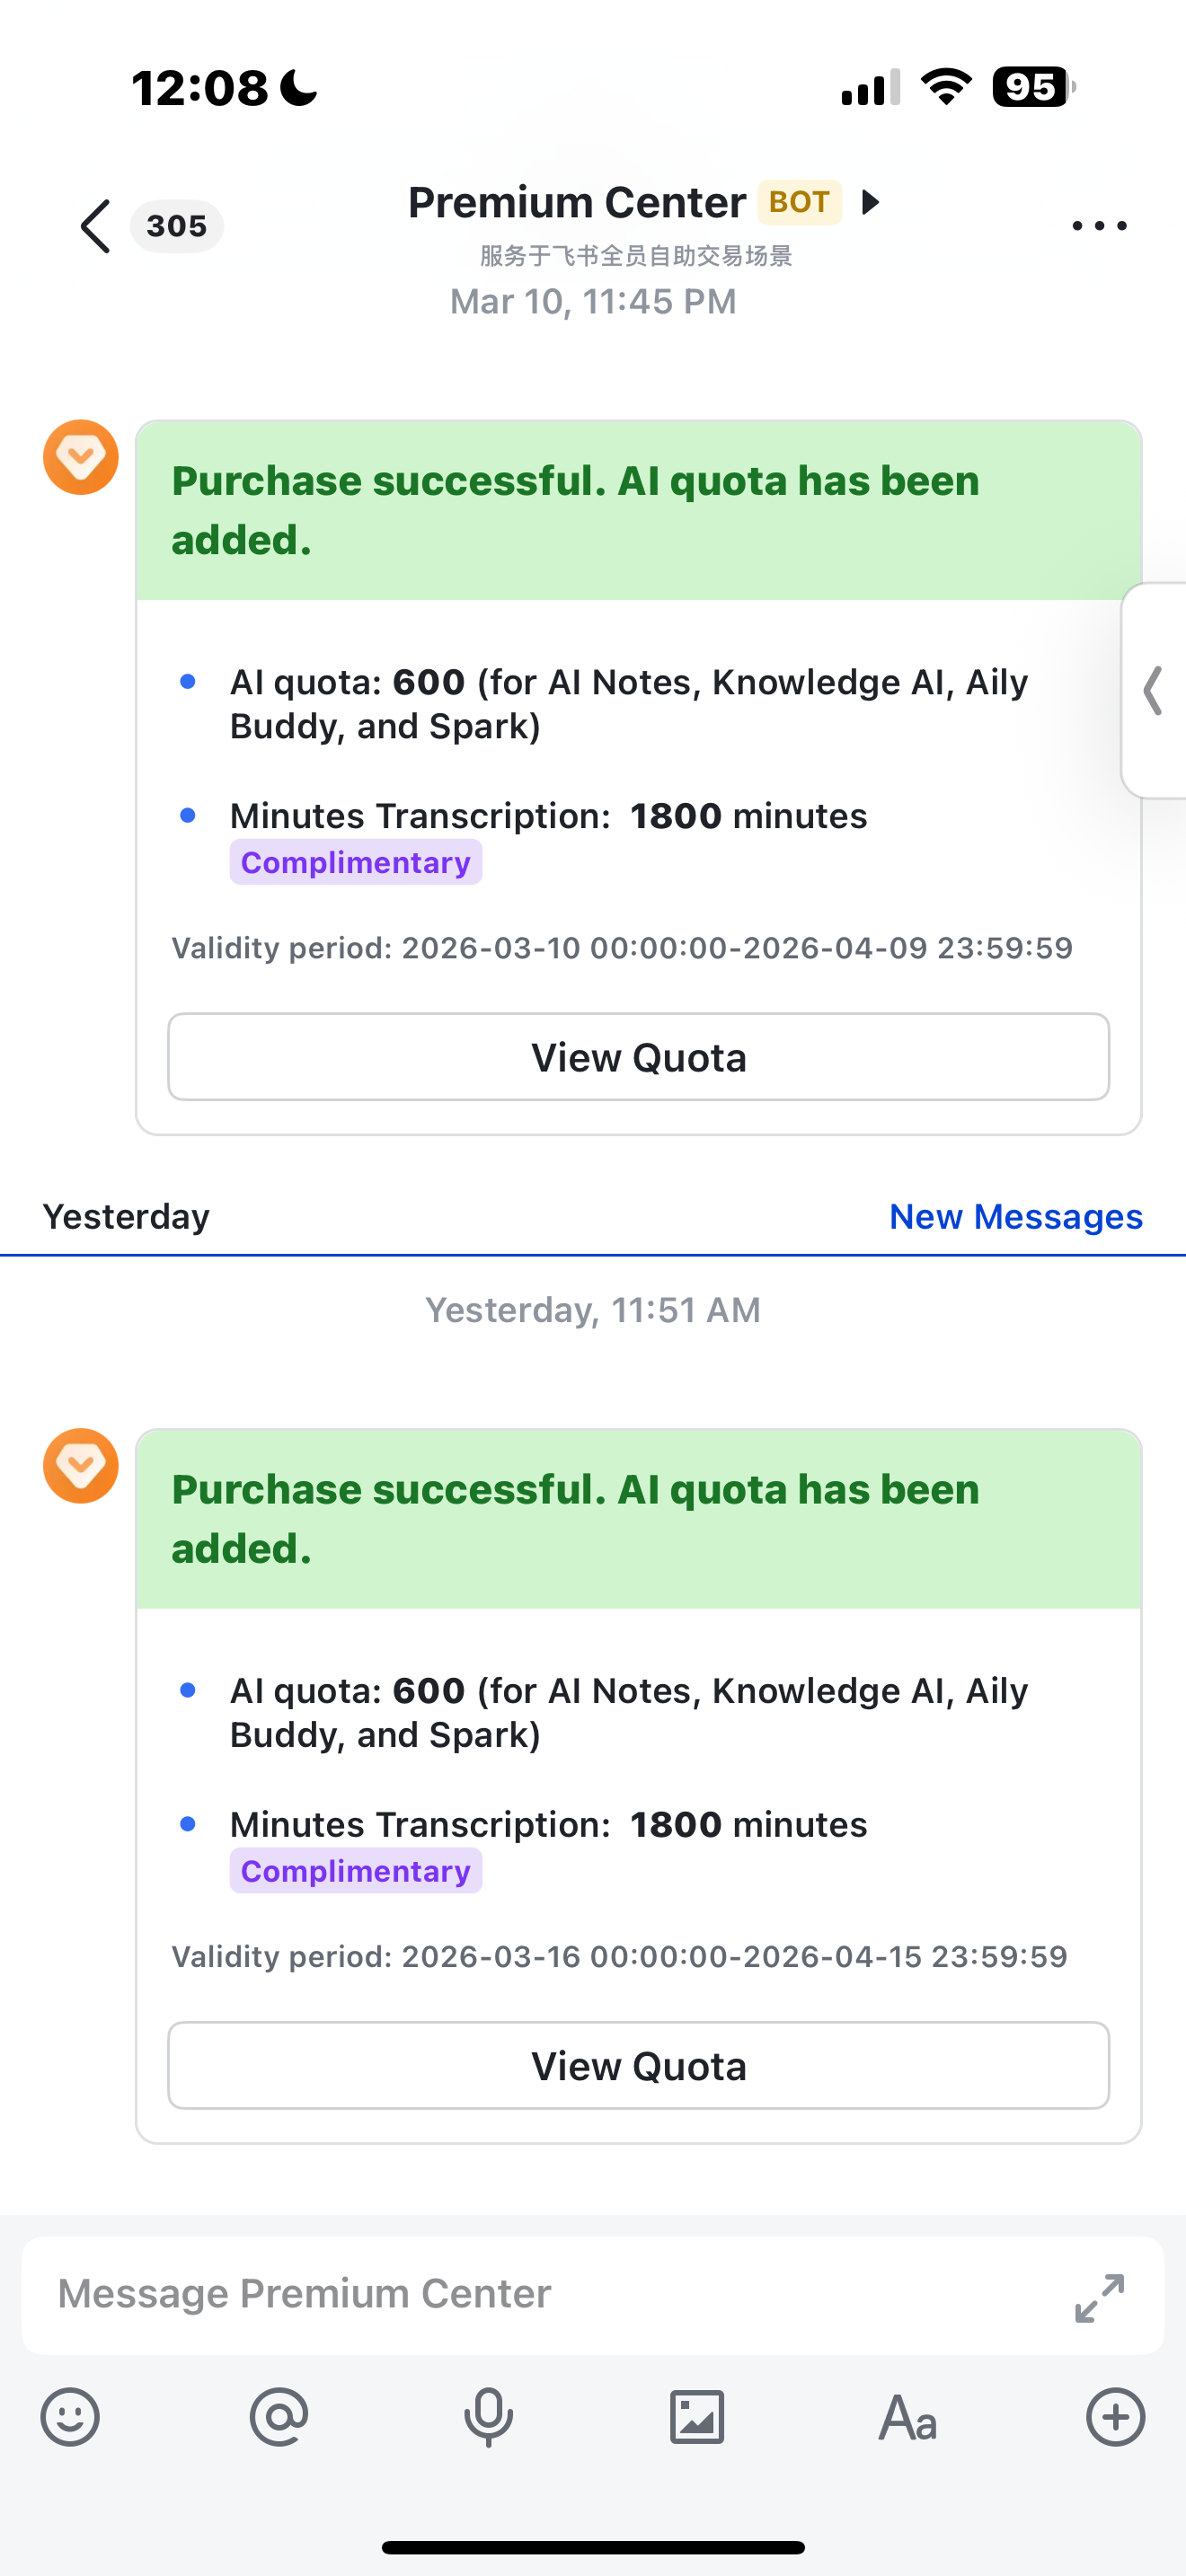Tap the back arrow icon
Image resolution: width=1186 pixels, height=2576 pixels.
95,226
